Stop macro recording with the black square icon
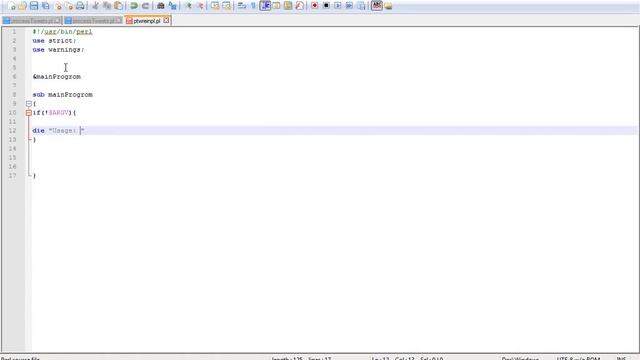640x360 pixels. click(x=326, y=6)
